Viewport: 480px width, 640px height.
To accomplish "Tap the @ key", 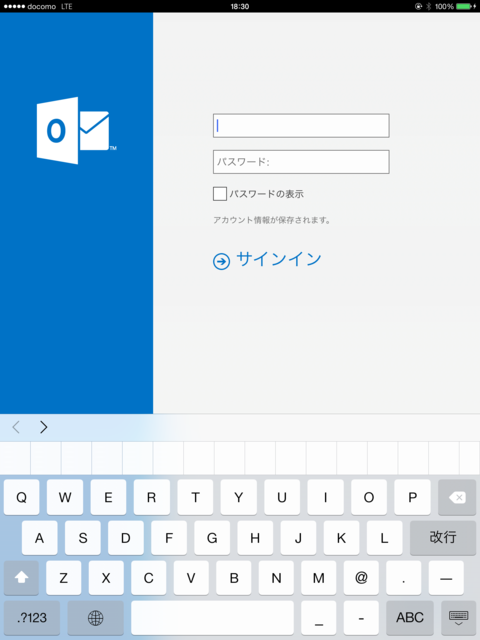I will 361,578.
